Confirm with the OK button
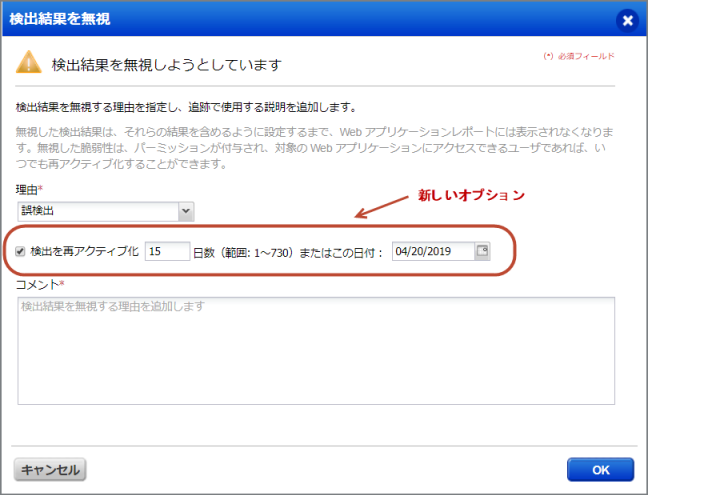Viewport: 721px width, 495px height. pyautogui.click(x=600, y=469)
